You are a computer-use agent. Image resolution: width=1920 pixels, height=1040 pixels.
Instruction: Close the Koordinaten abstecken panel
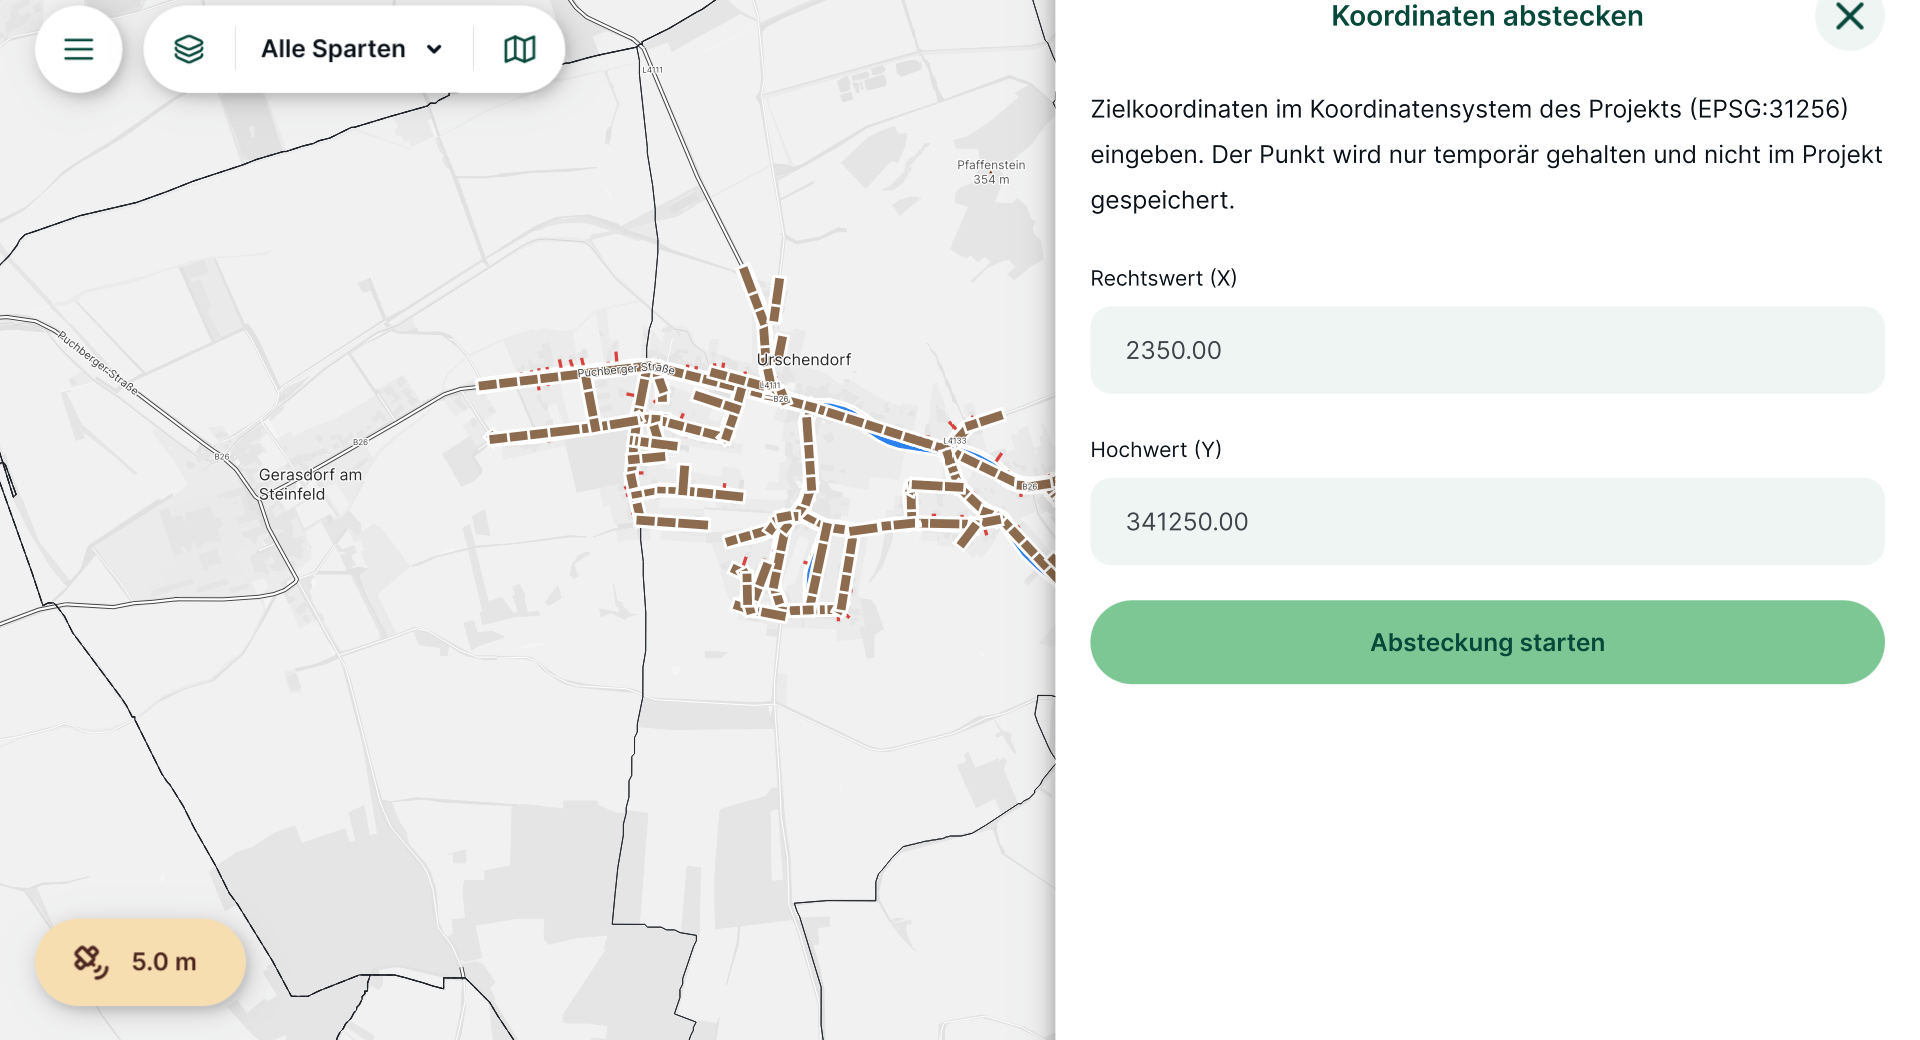coord(1850,16)
